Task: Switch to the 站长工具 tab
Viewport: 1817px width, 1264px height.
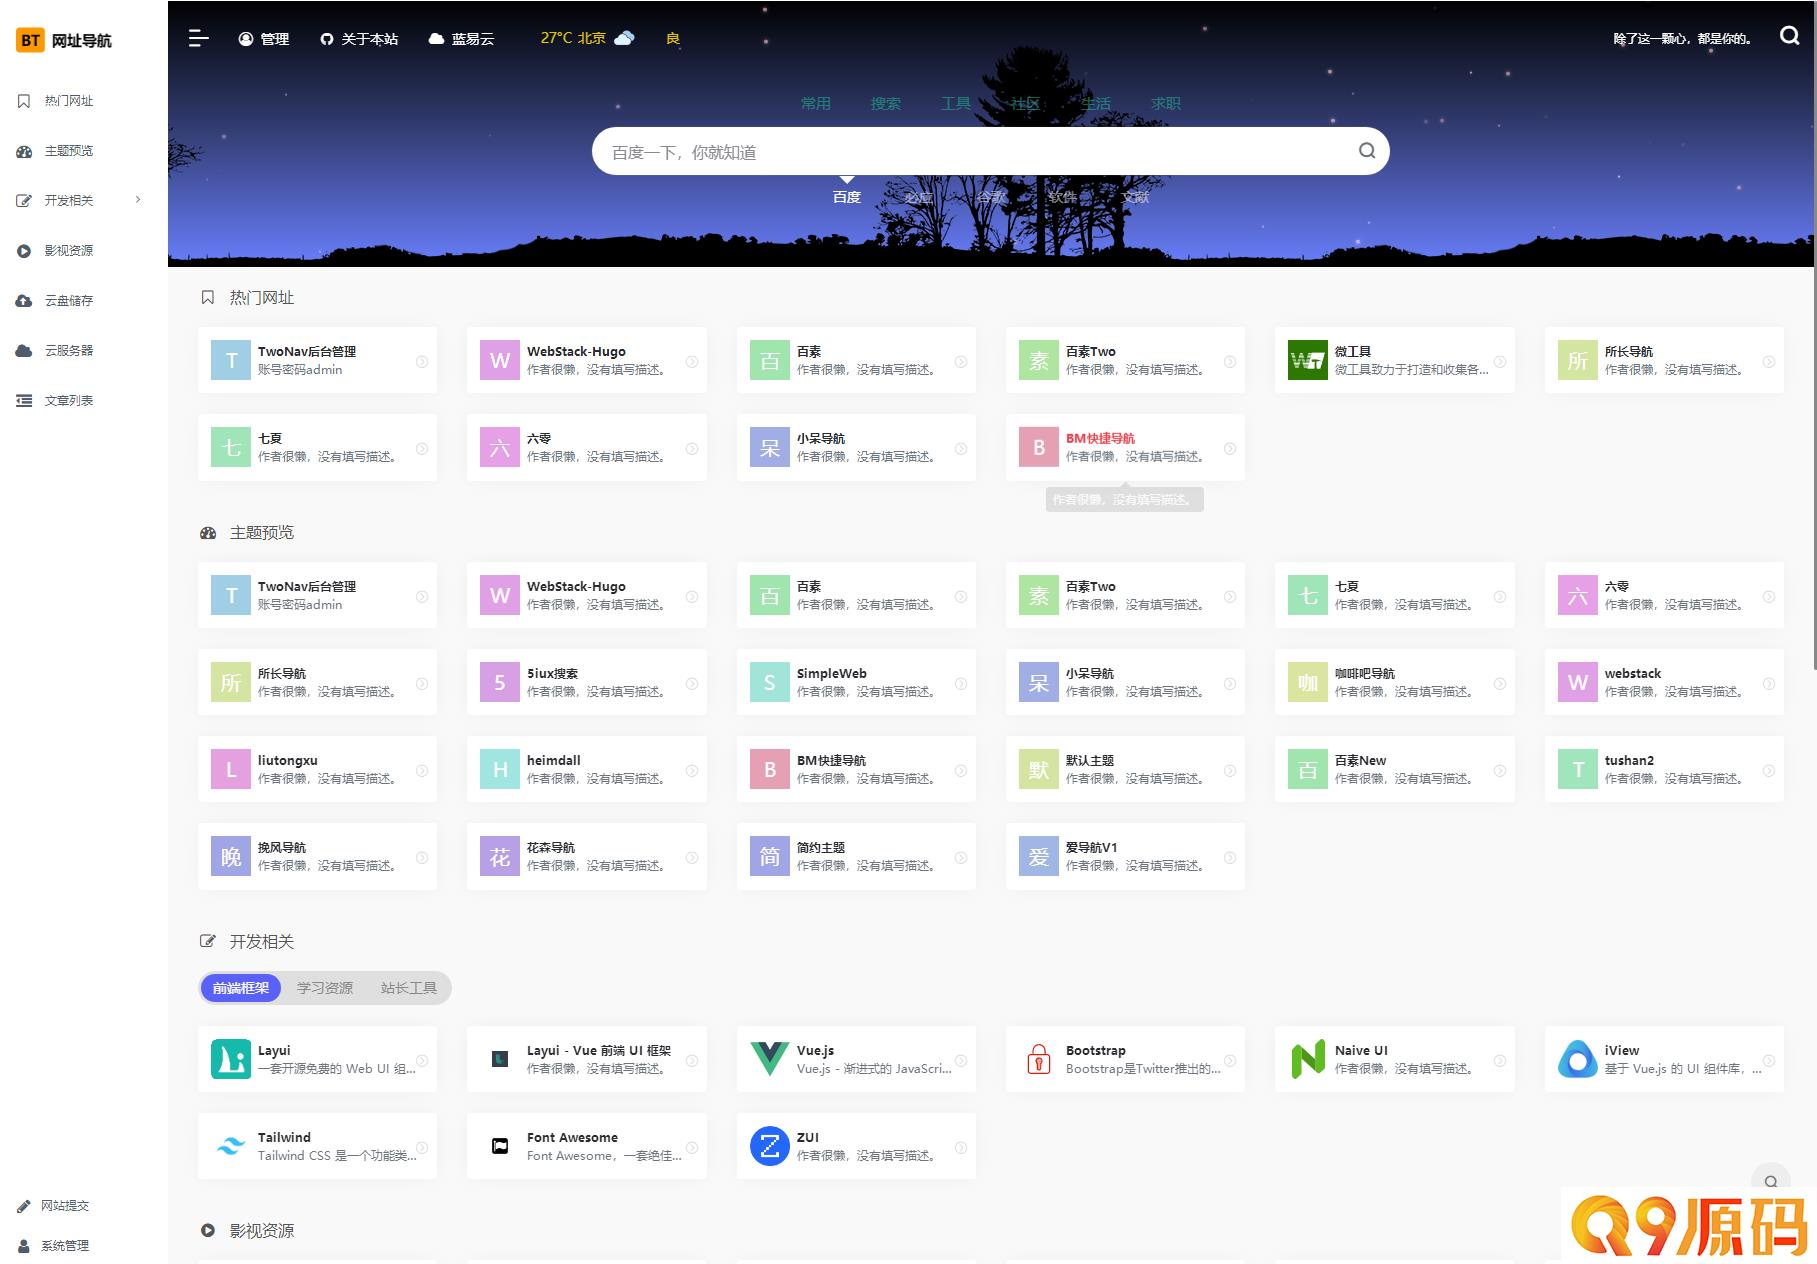Action: 409,988
